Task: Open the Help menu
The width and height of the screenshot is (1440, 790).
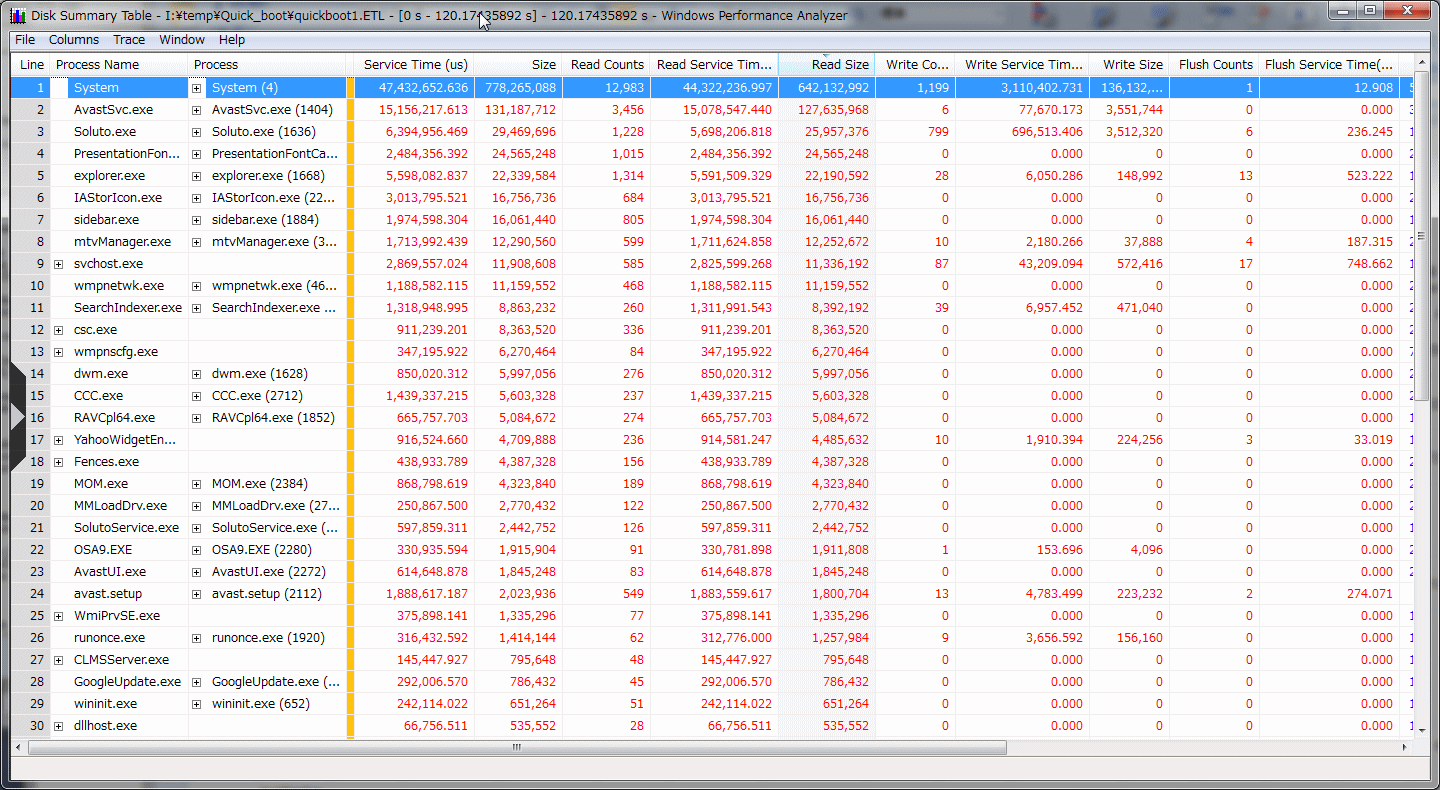Action: tap(232, 40)
